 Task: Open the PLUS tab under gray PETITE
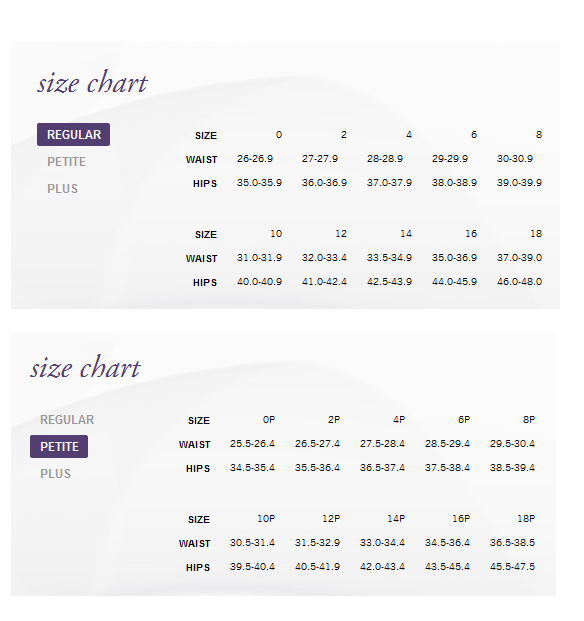coord(62,189)
